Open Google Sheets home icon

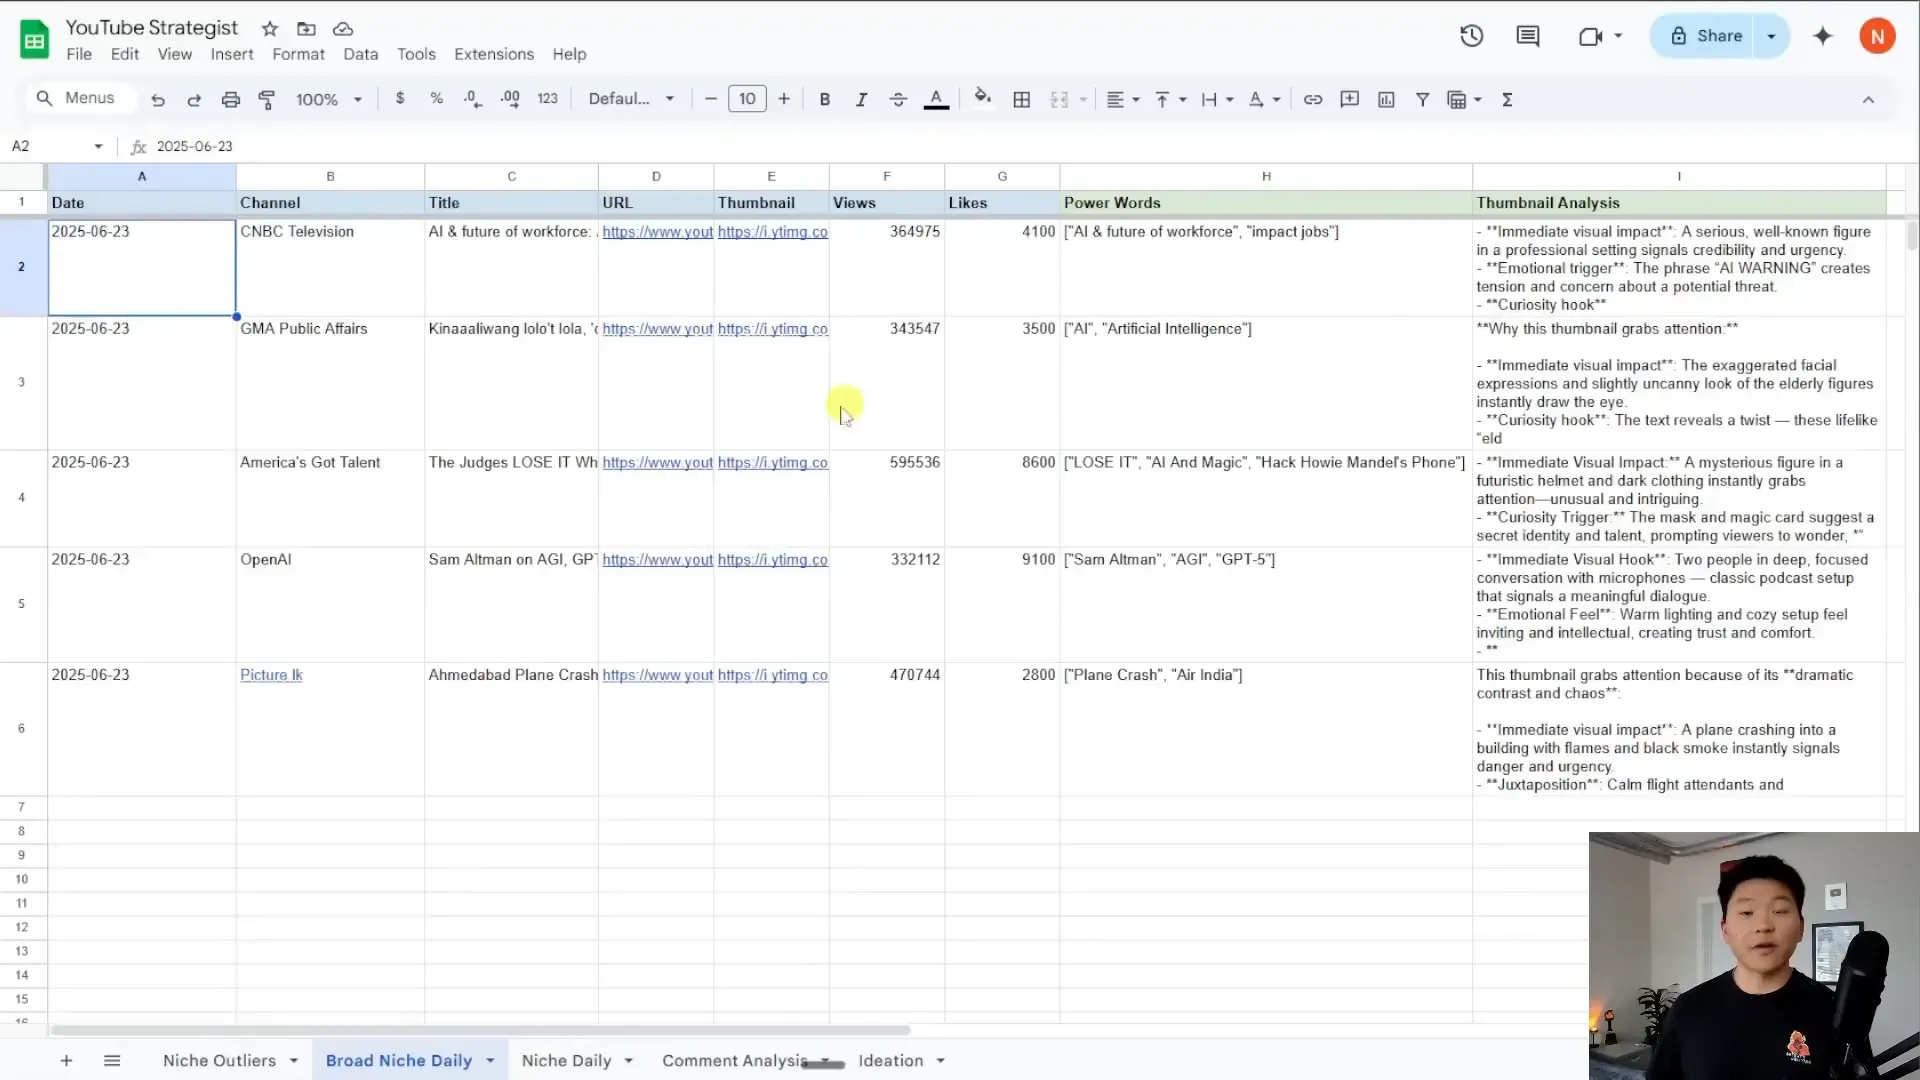35,40
